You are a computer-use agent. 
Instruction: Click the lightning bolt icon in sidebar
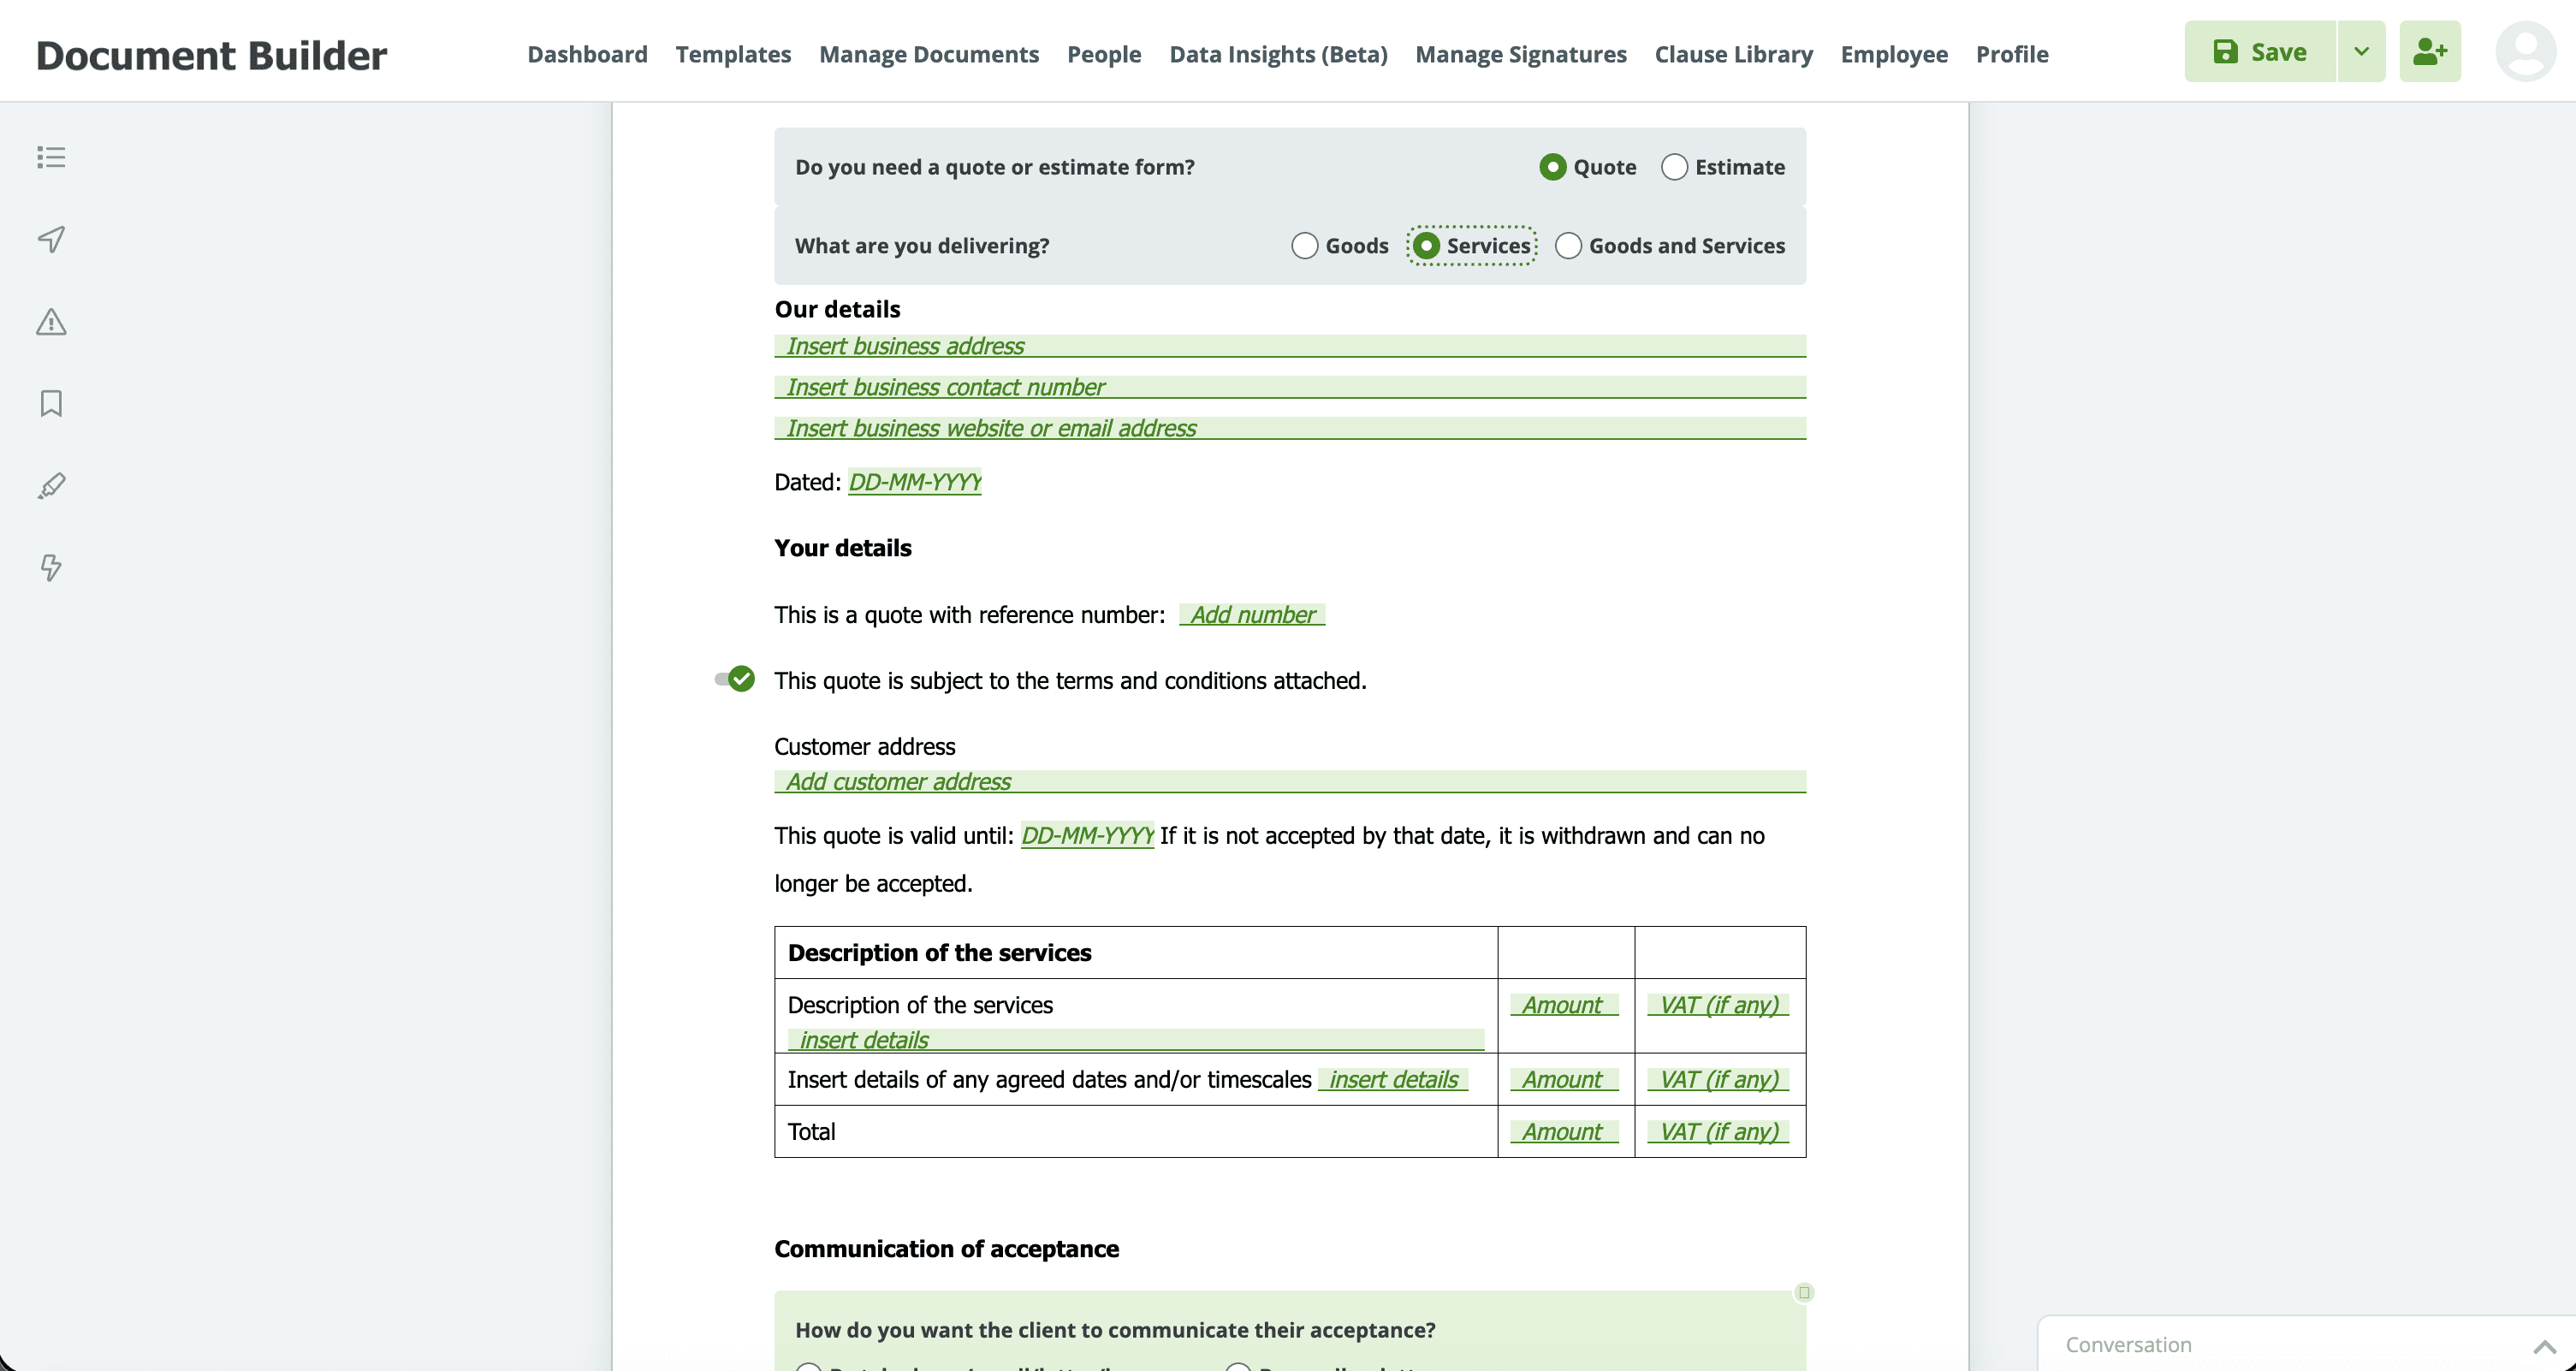[50, 568]
